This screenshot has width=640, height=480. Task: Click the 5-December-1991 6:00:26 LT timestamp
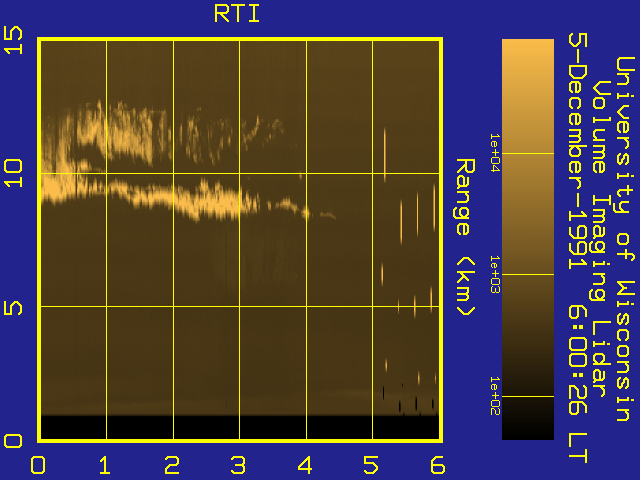click(x=578, y=248)
